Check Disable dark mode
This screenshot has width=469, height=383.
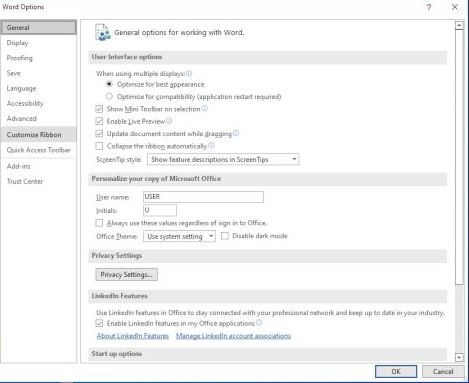point(225,236)
